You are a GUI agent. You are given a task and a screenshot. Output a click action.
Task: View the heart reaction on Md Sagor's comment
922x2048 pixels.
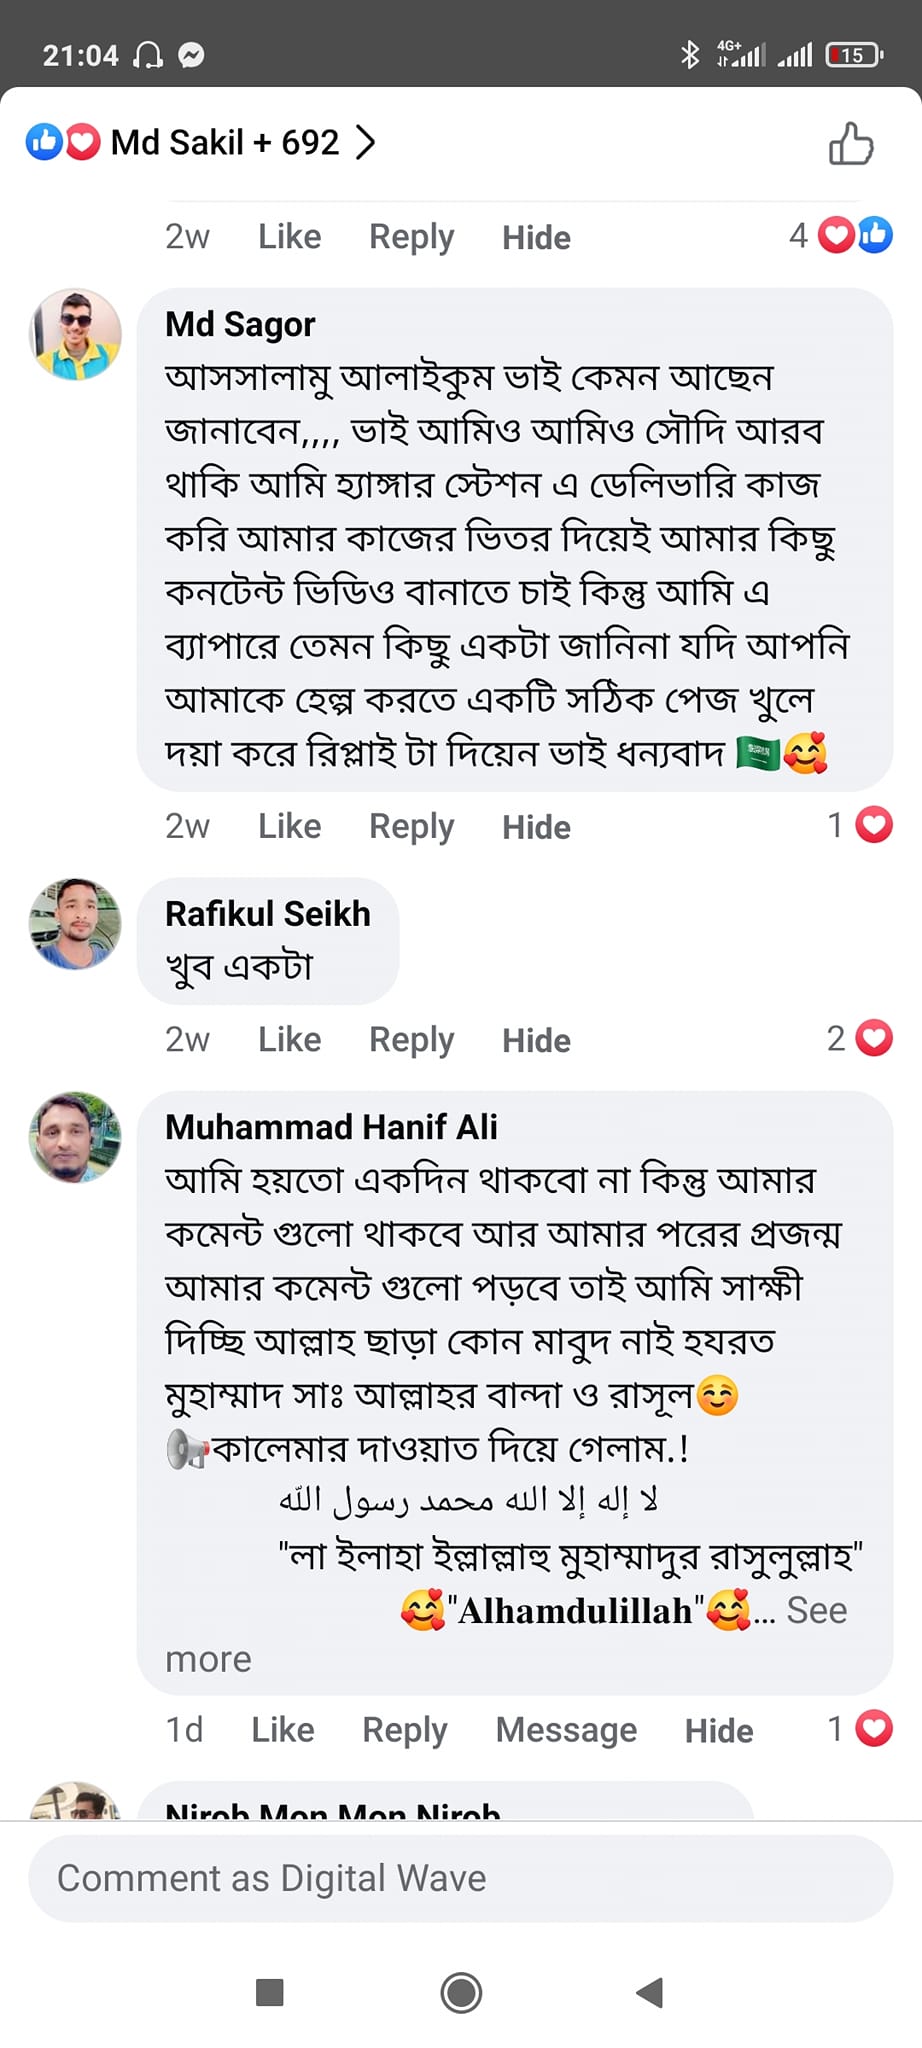[x=874, y=825]
